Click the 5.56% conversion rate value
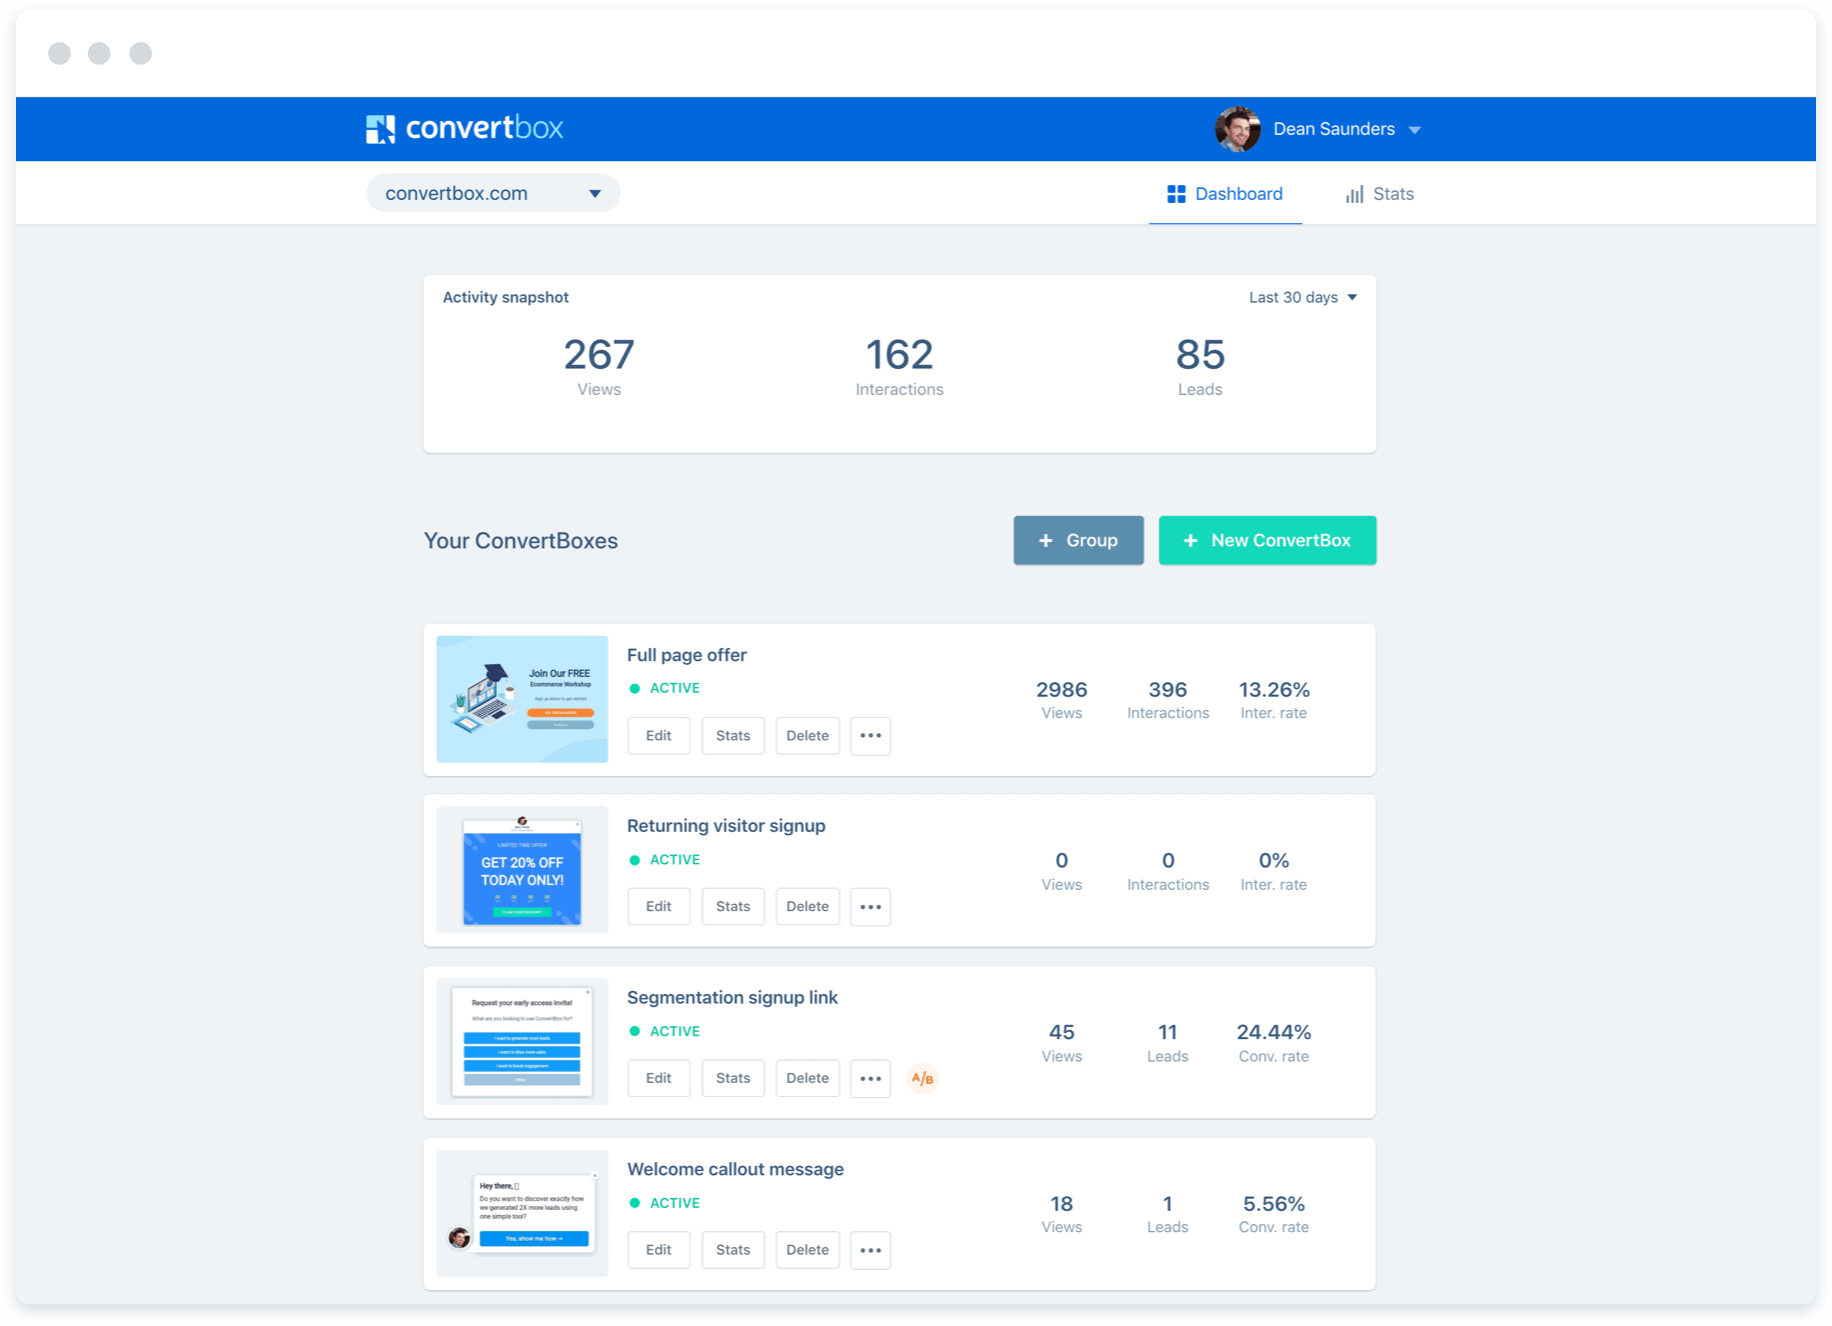 coord(1274,1204)
